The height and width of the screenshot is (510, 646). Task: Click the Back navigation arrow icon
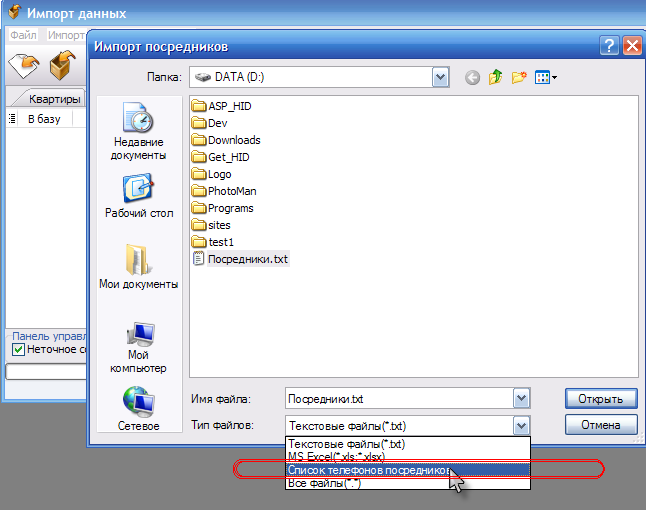(x=473, y=77)
